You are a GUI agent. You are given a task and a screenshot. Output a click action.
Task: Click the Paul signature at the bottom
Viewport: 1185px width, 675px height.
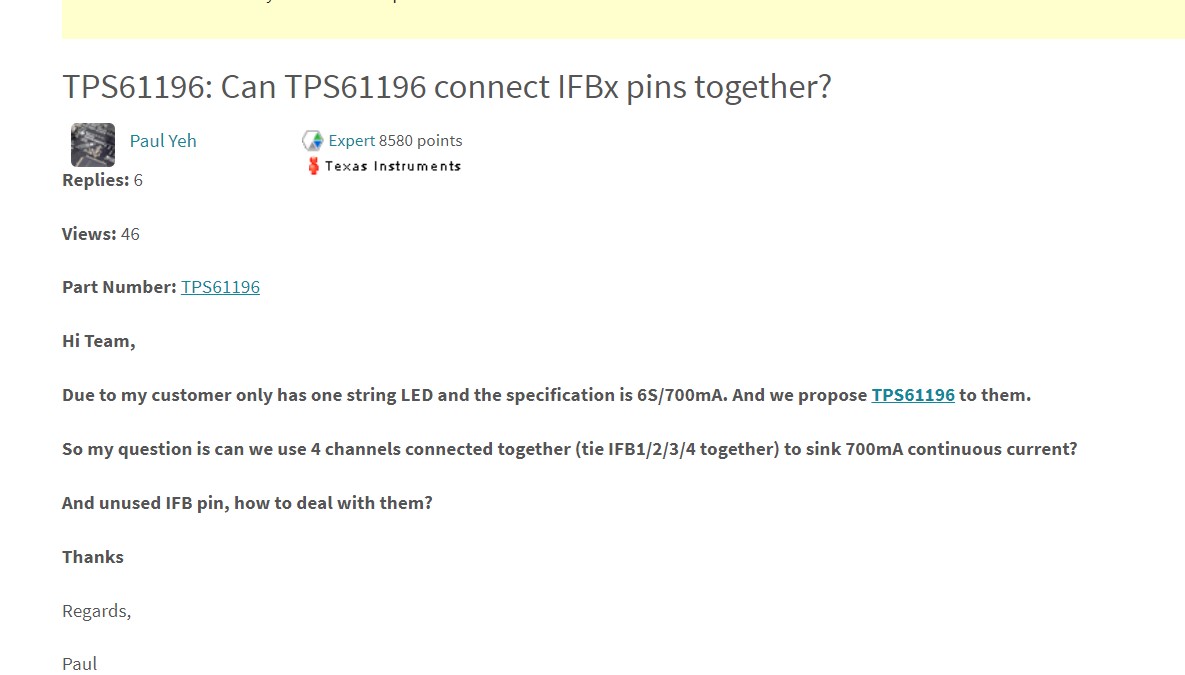pos(79,664)
